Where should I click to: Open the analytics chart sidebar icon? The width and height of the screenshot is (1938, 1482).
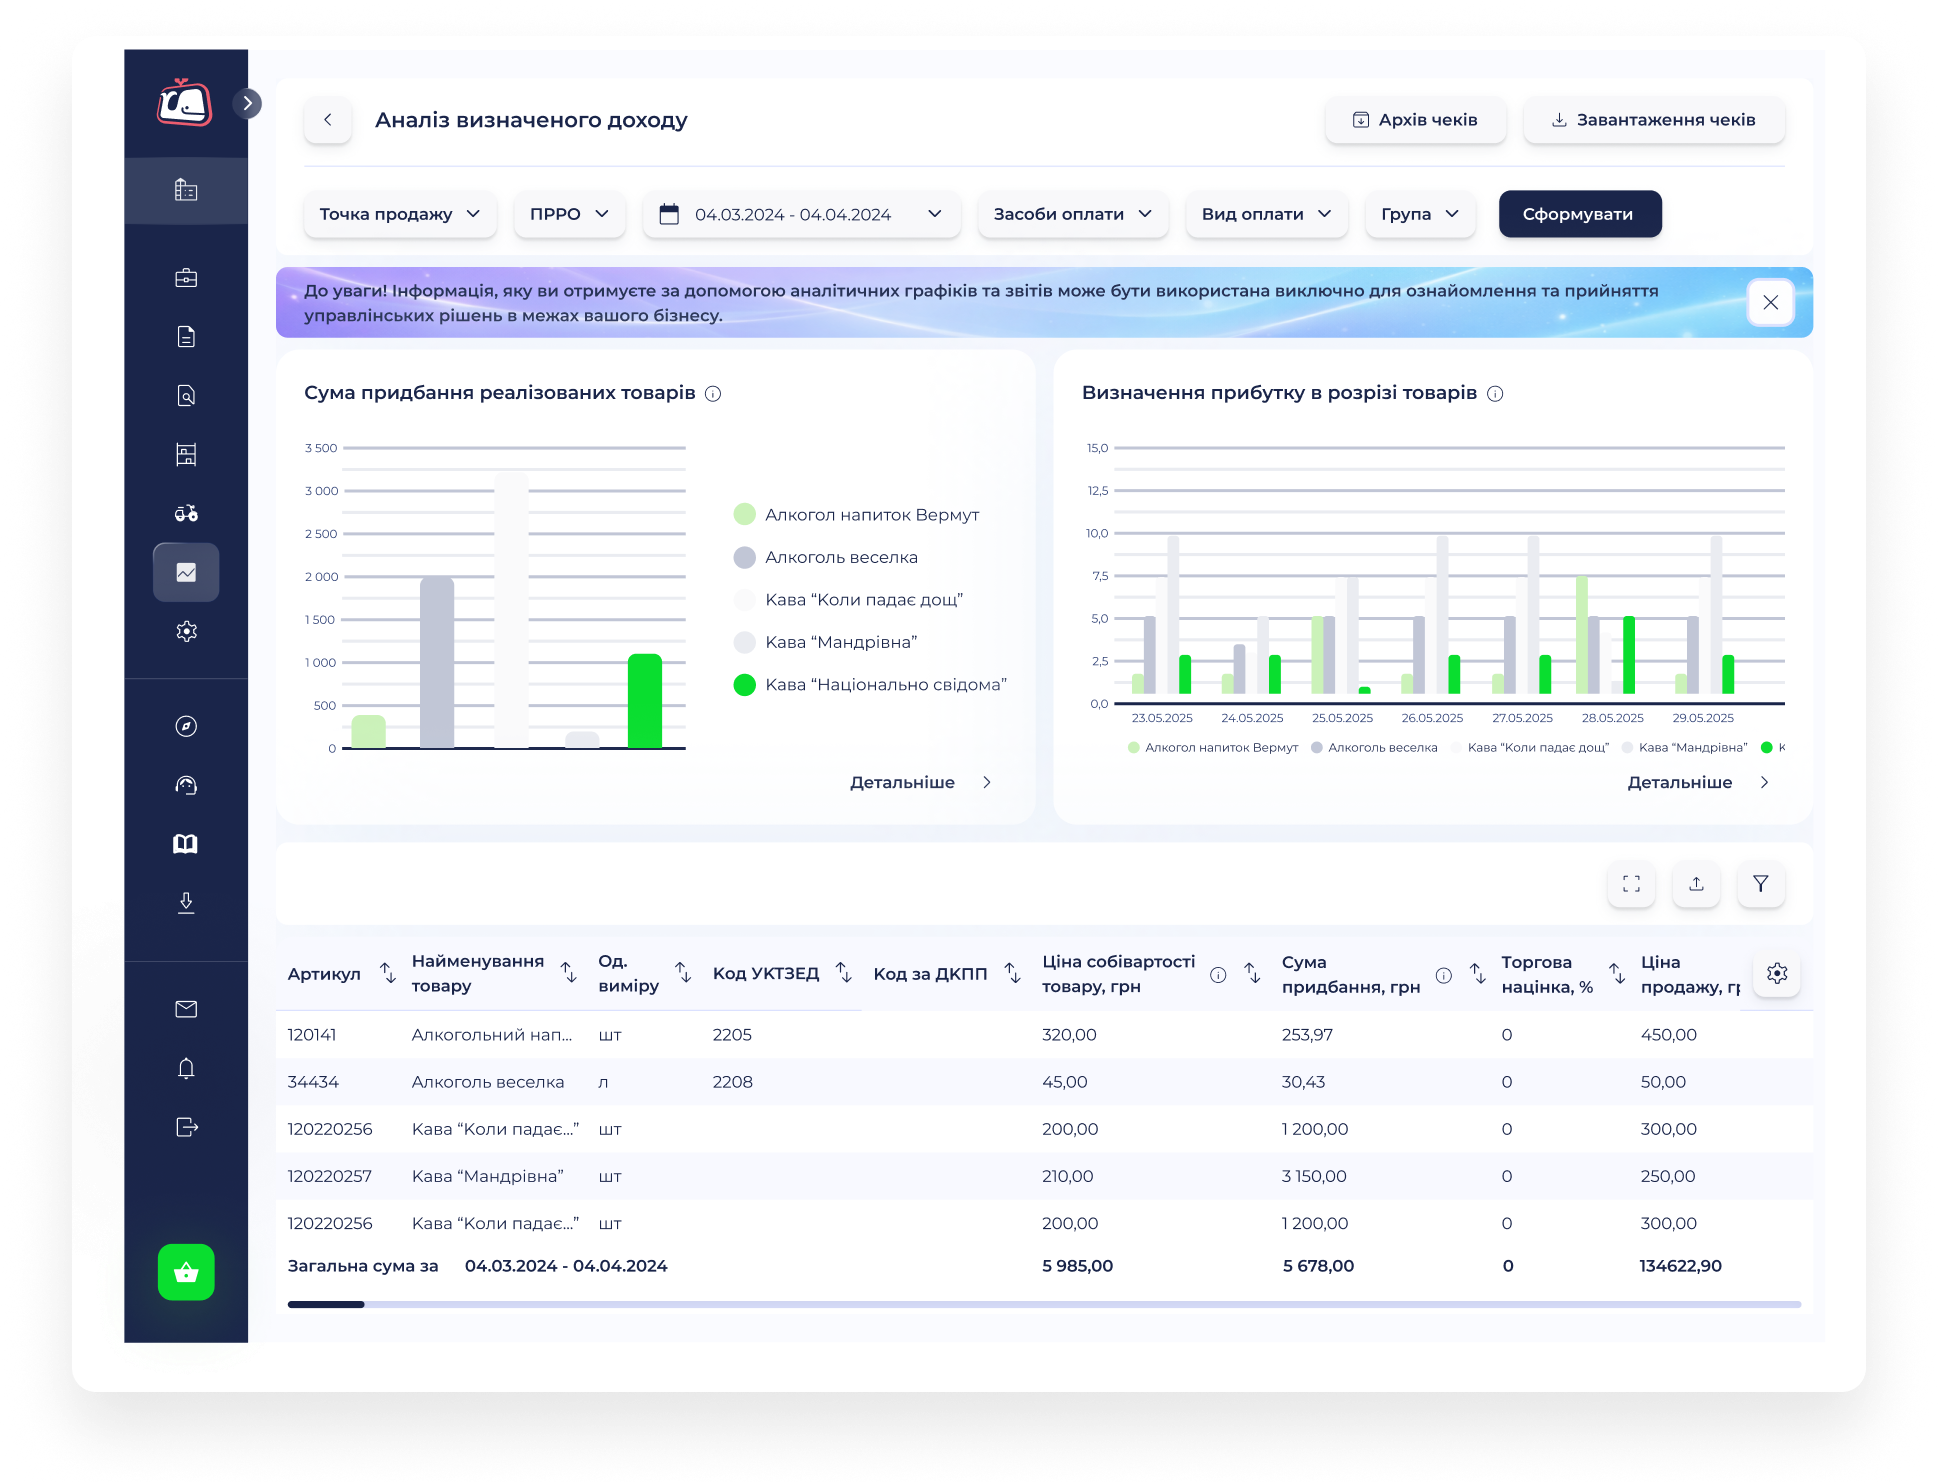tap(186, 572)
